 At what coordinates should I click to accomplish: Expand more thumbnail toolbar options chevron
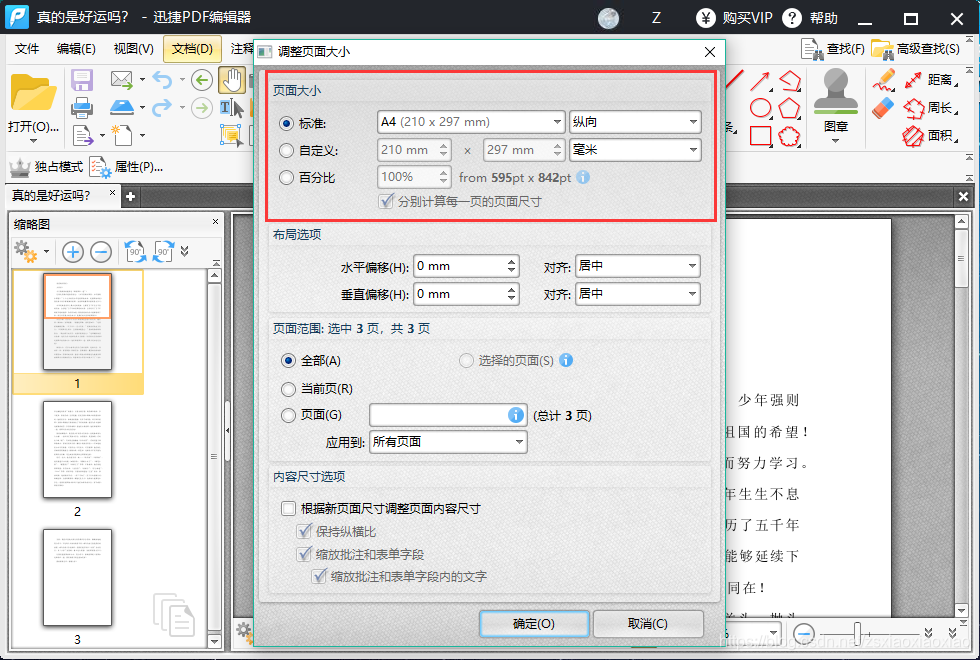[184, 251]
